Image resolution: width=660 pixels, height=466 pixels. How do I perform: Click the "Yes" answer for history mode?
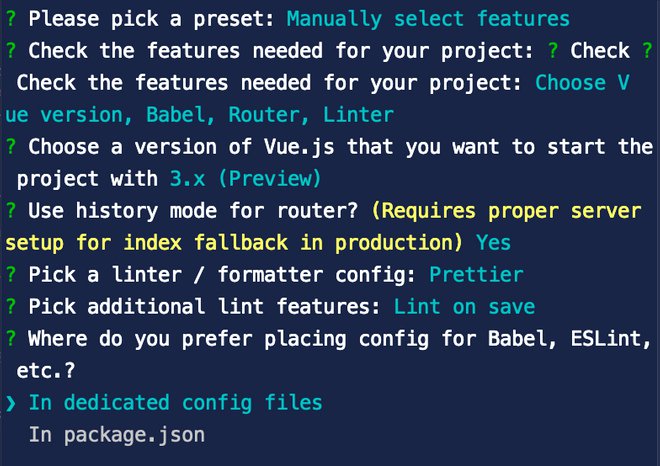click(493, 243)
